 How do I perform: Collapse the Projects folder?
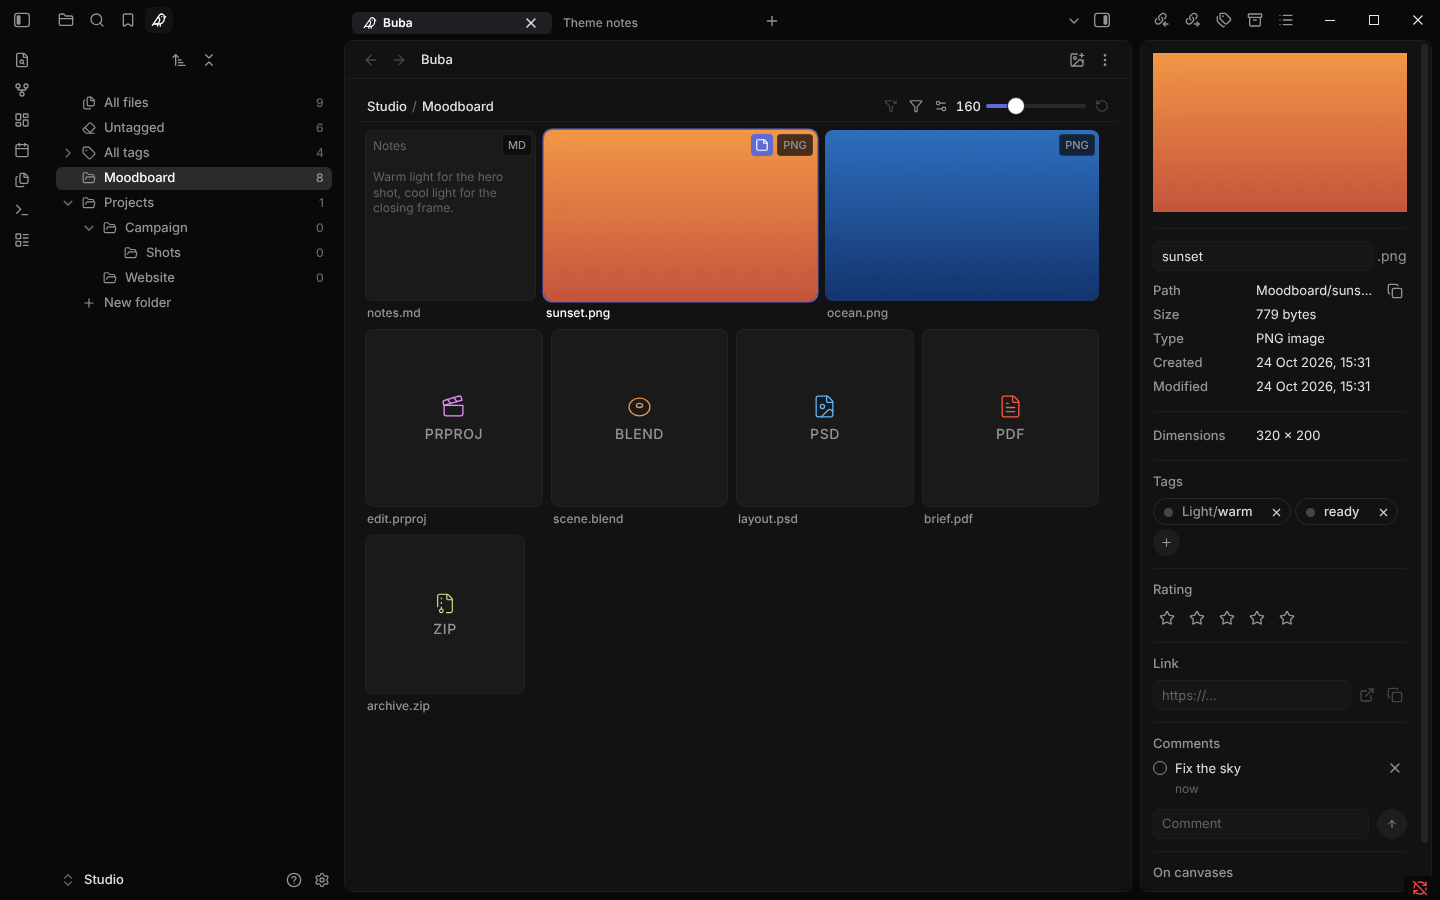click(x=68, y=203)
